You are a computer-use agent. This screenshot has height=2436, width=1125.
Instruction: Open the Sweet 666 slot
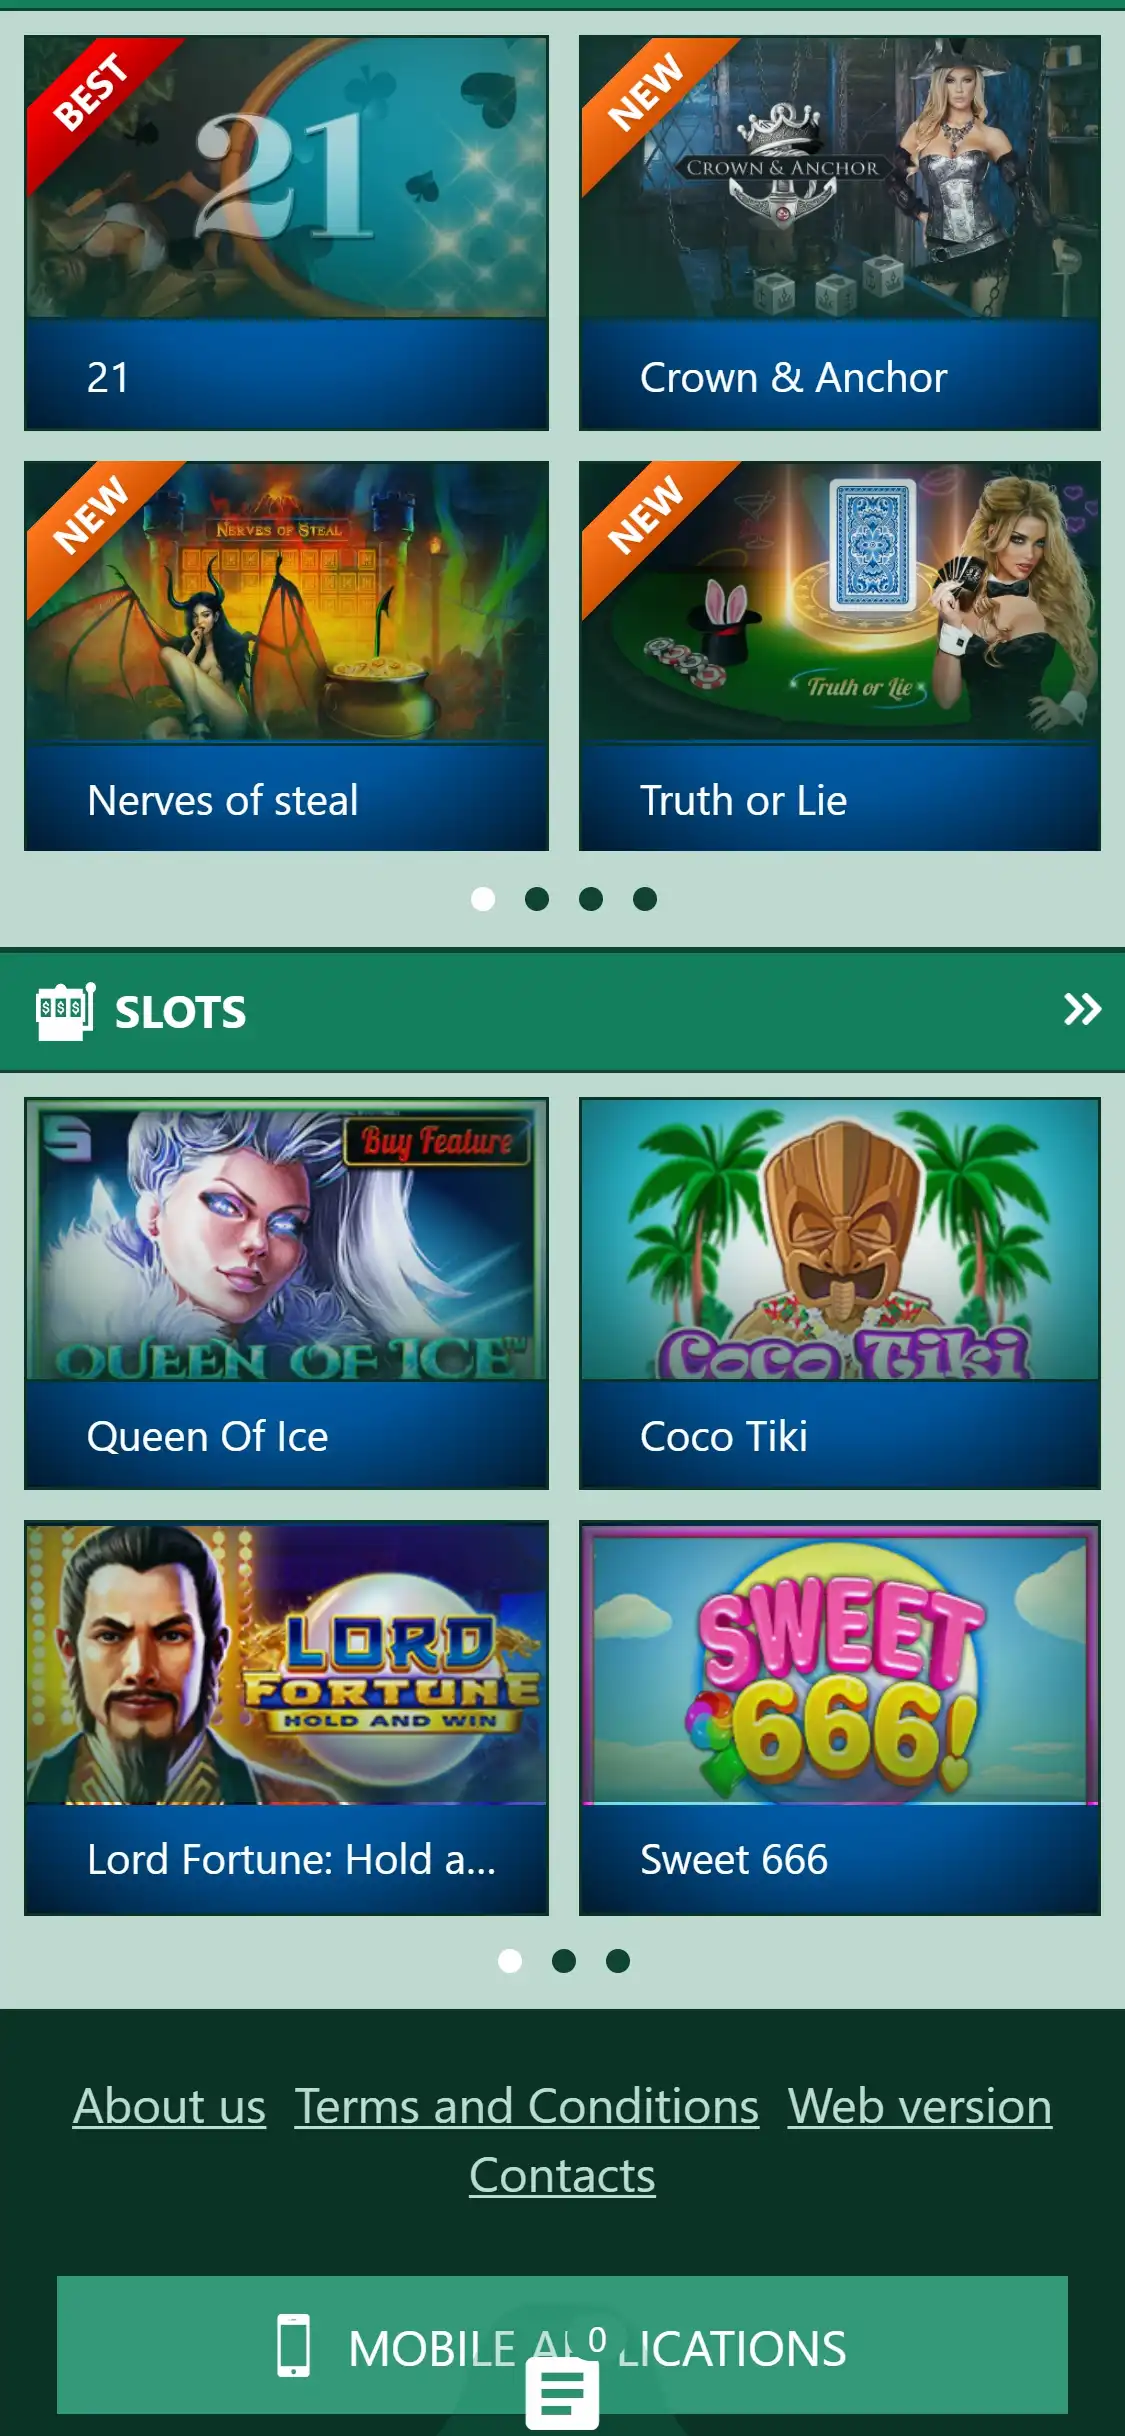point(840,1718)
